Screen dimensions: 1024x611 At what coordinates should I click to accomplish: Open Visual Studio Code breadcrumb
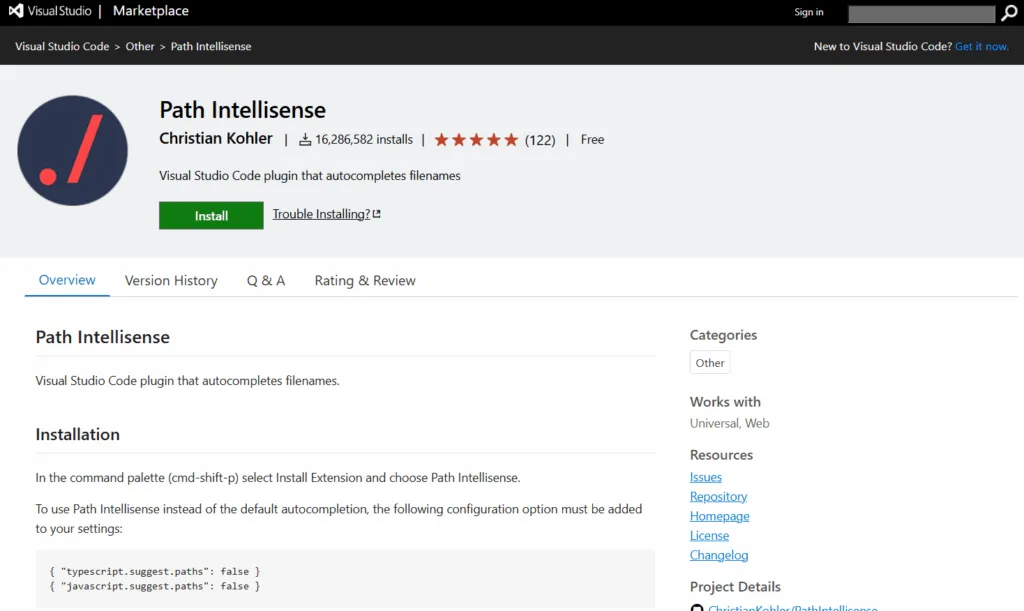62,46
